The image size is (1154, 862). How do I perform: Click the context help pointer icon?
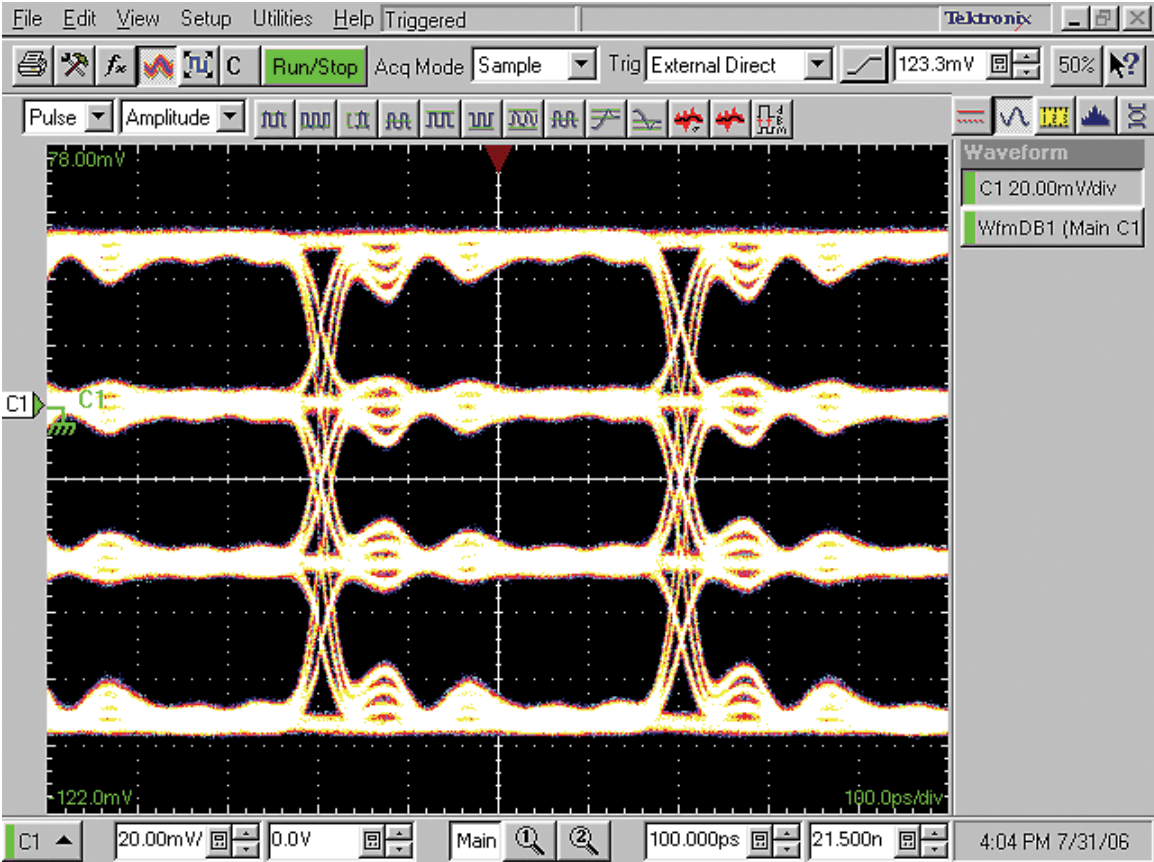(1125, 66)
